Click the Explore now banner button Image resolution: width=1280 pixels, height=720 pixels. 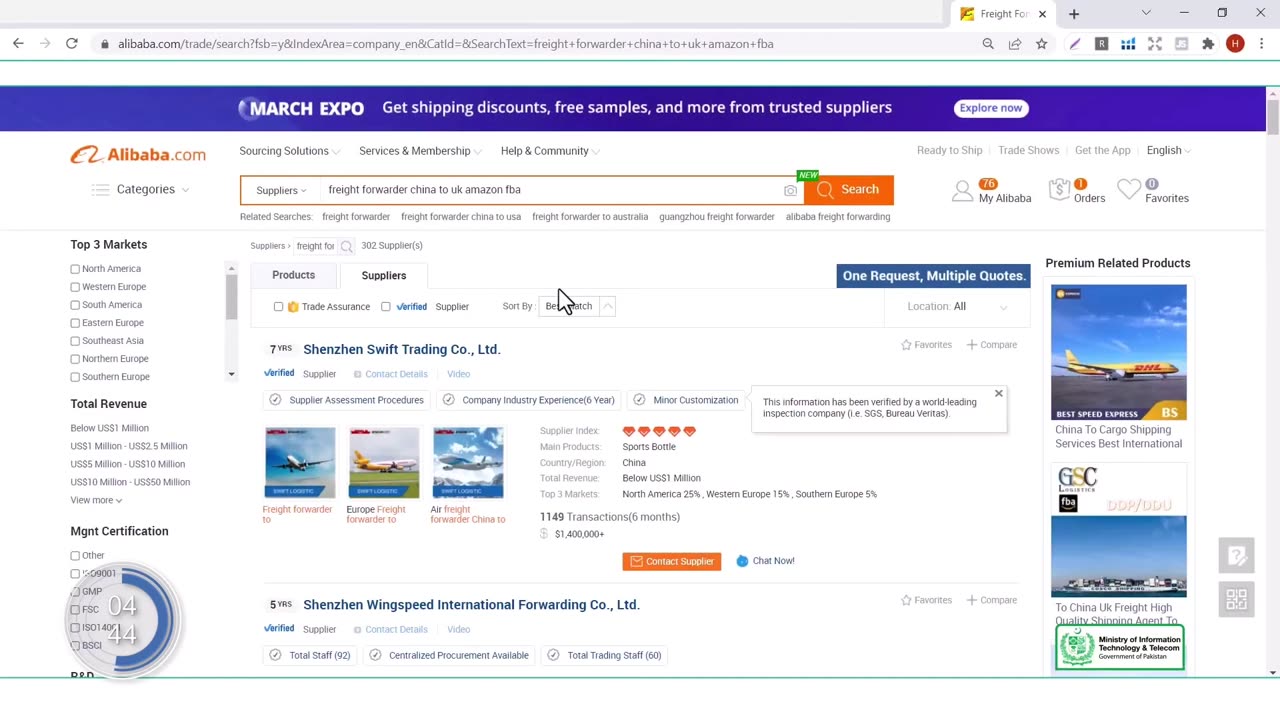click(990, 108)
